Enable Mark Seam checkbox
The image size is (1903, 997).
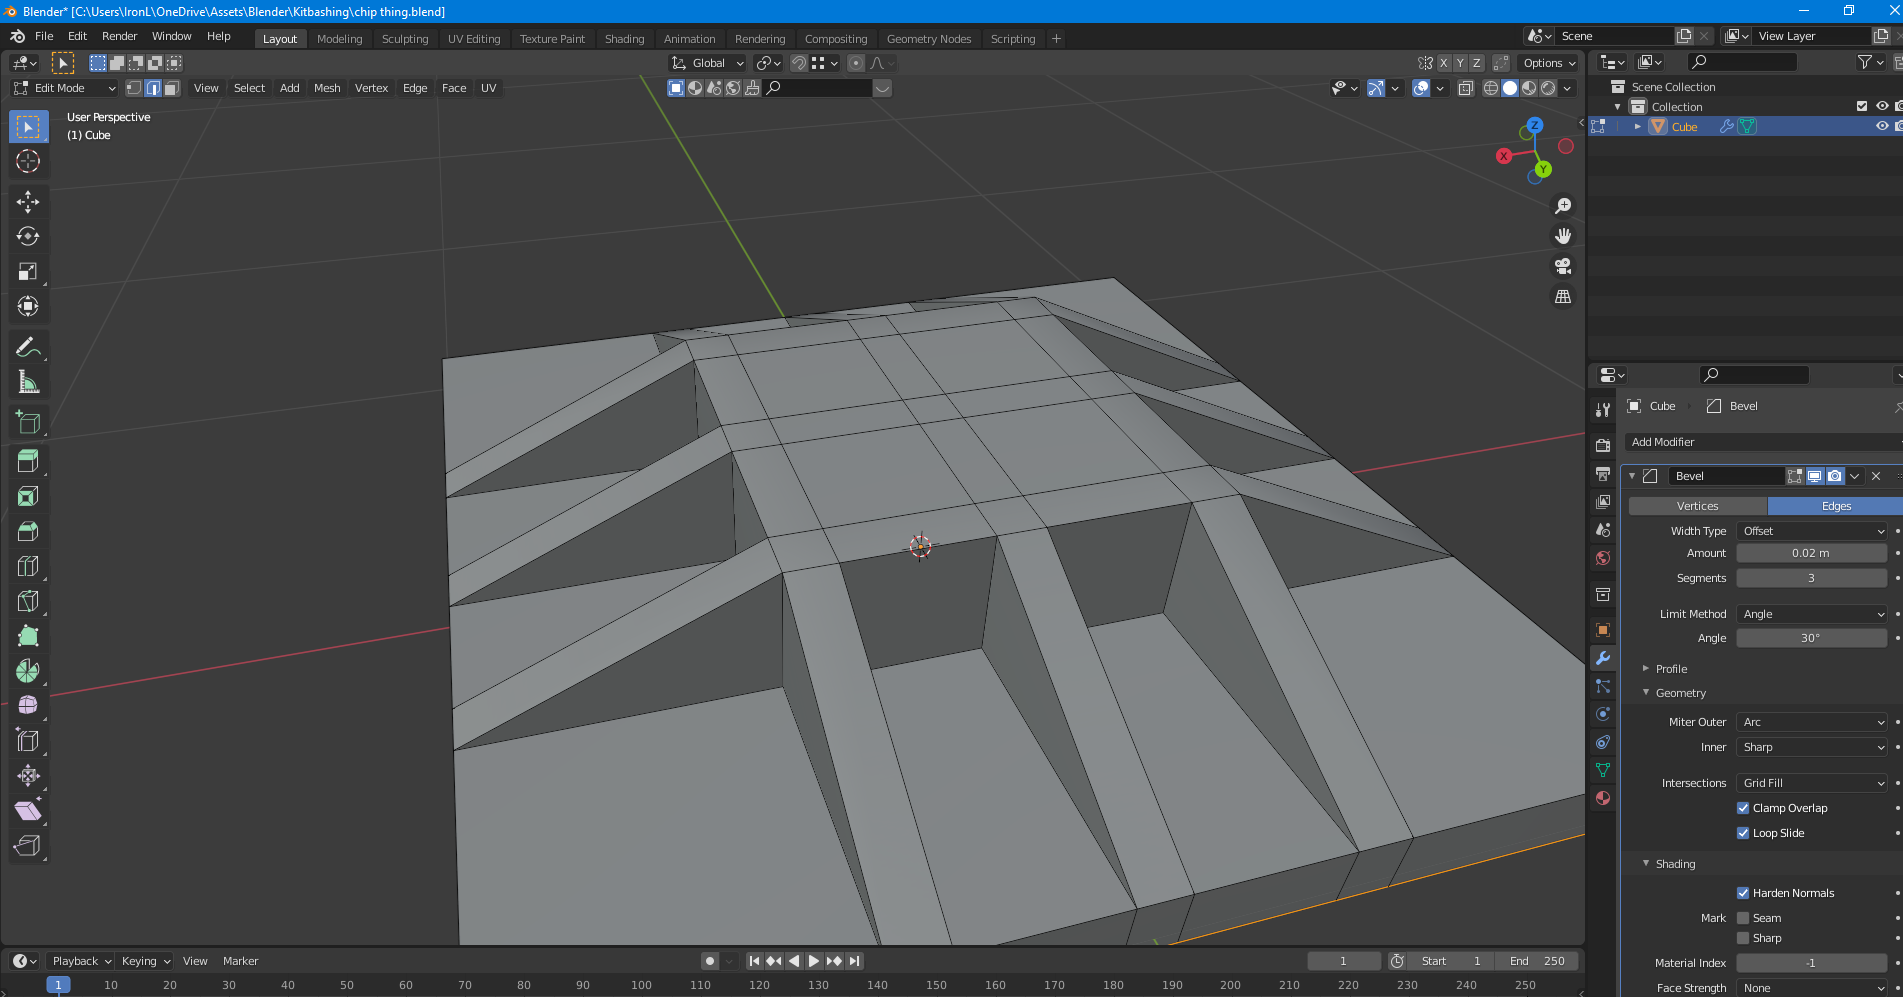point(1743,918)
